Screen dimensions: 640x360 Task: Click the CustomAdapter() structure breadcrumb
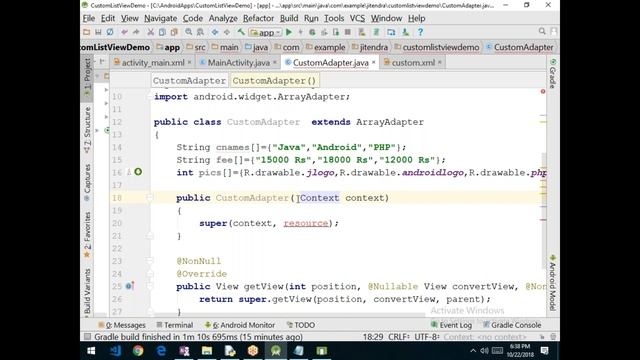(274, 81)
